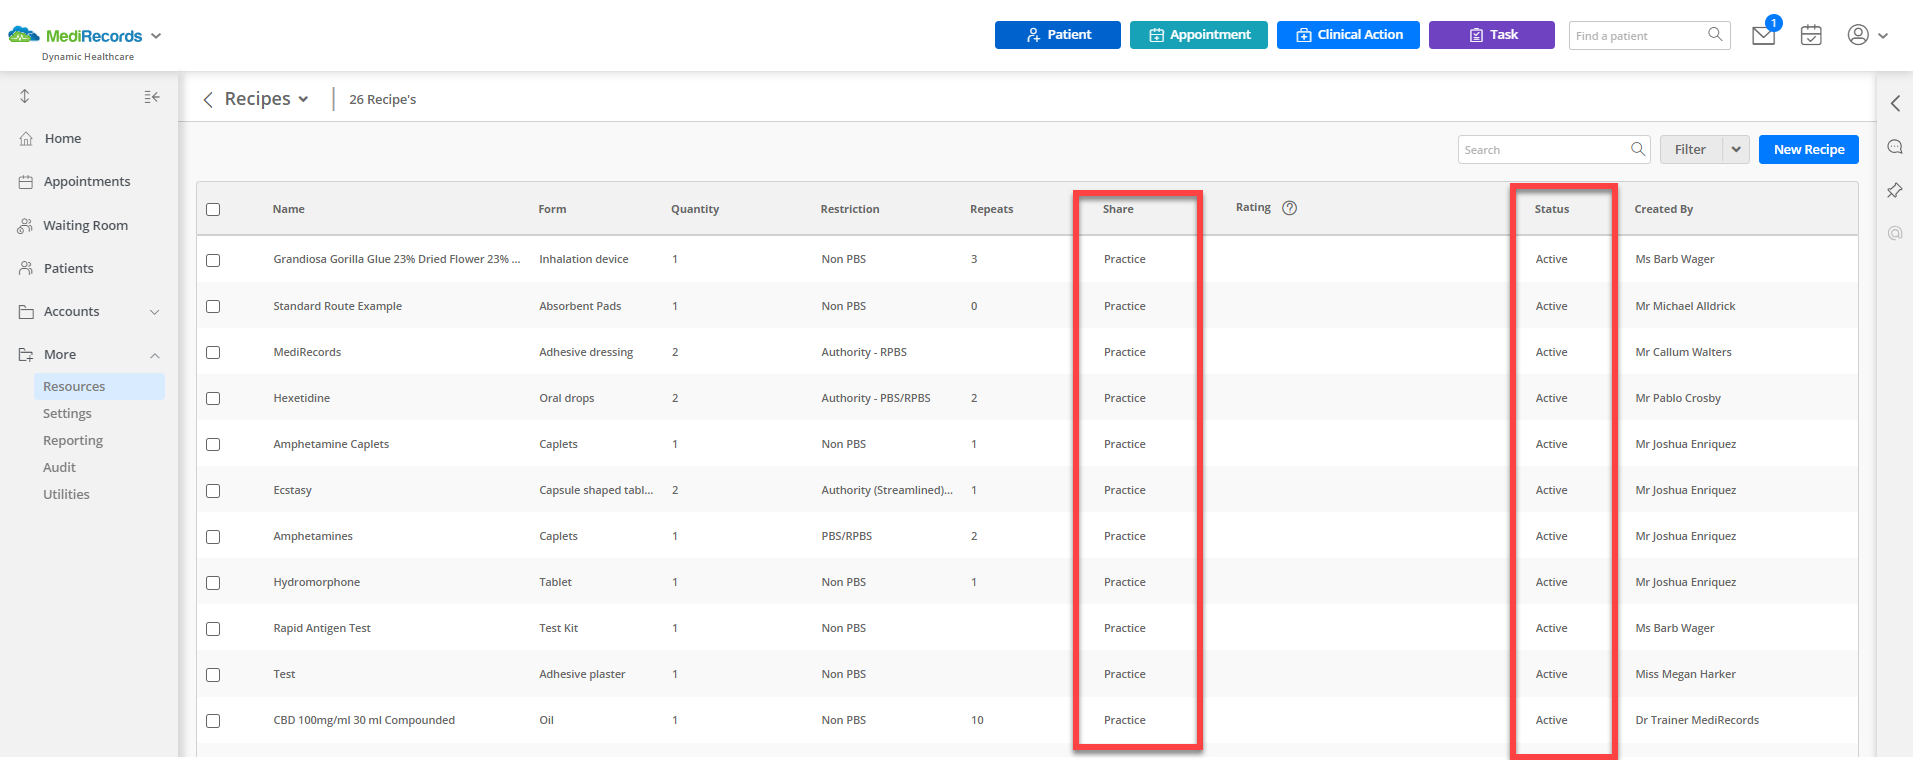Click 'Authority - PBS/RPBS' restriction cell
Image resolution: width=1913 pixels, height=760 pixels.
[876, 398]
